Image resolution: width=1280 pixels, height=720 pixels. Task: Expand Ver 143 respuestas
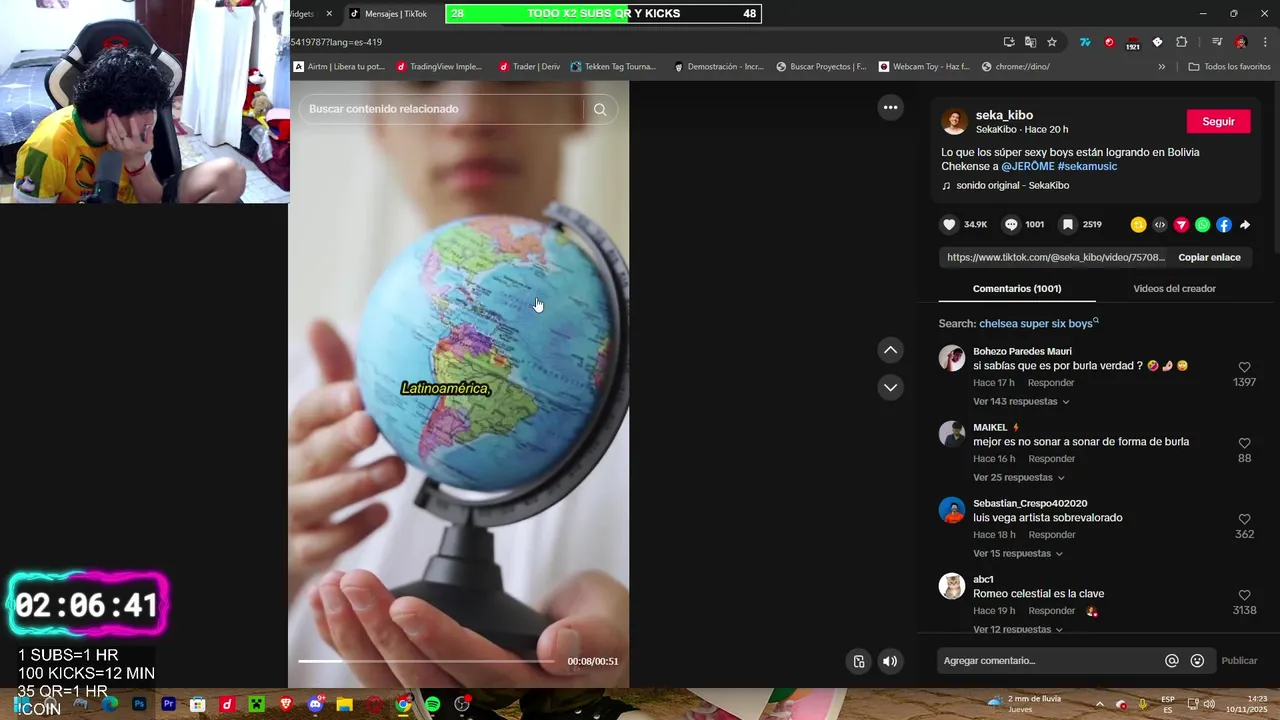click(1021, 402)
